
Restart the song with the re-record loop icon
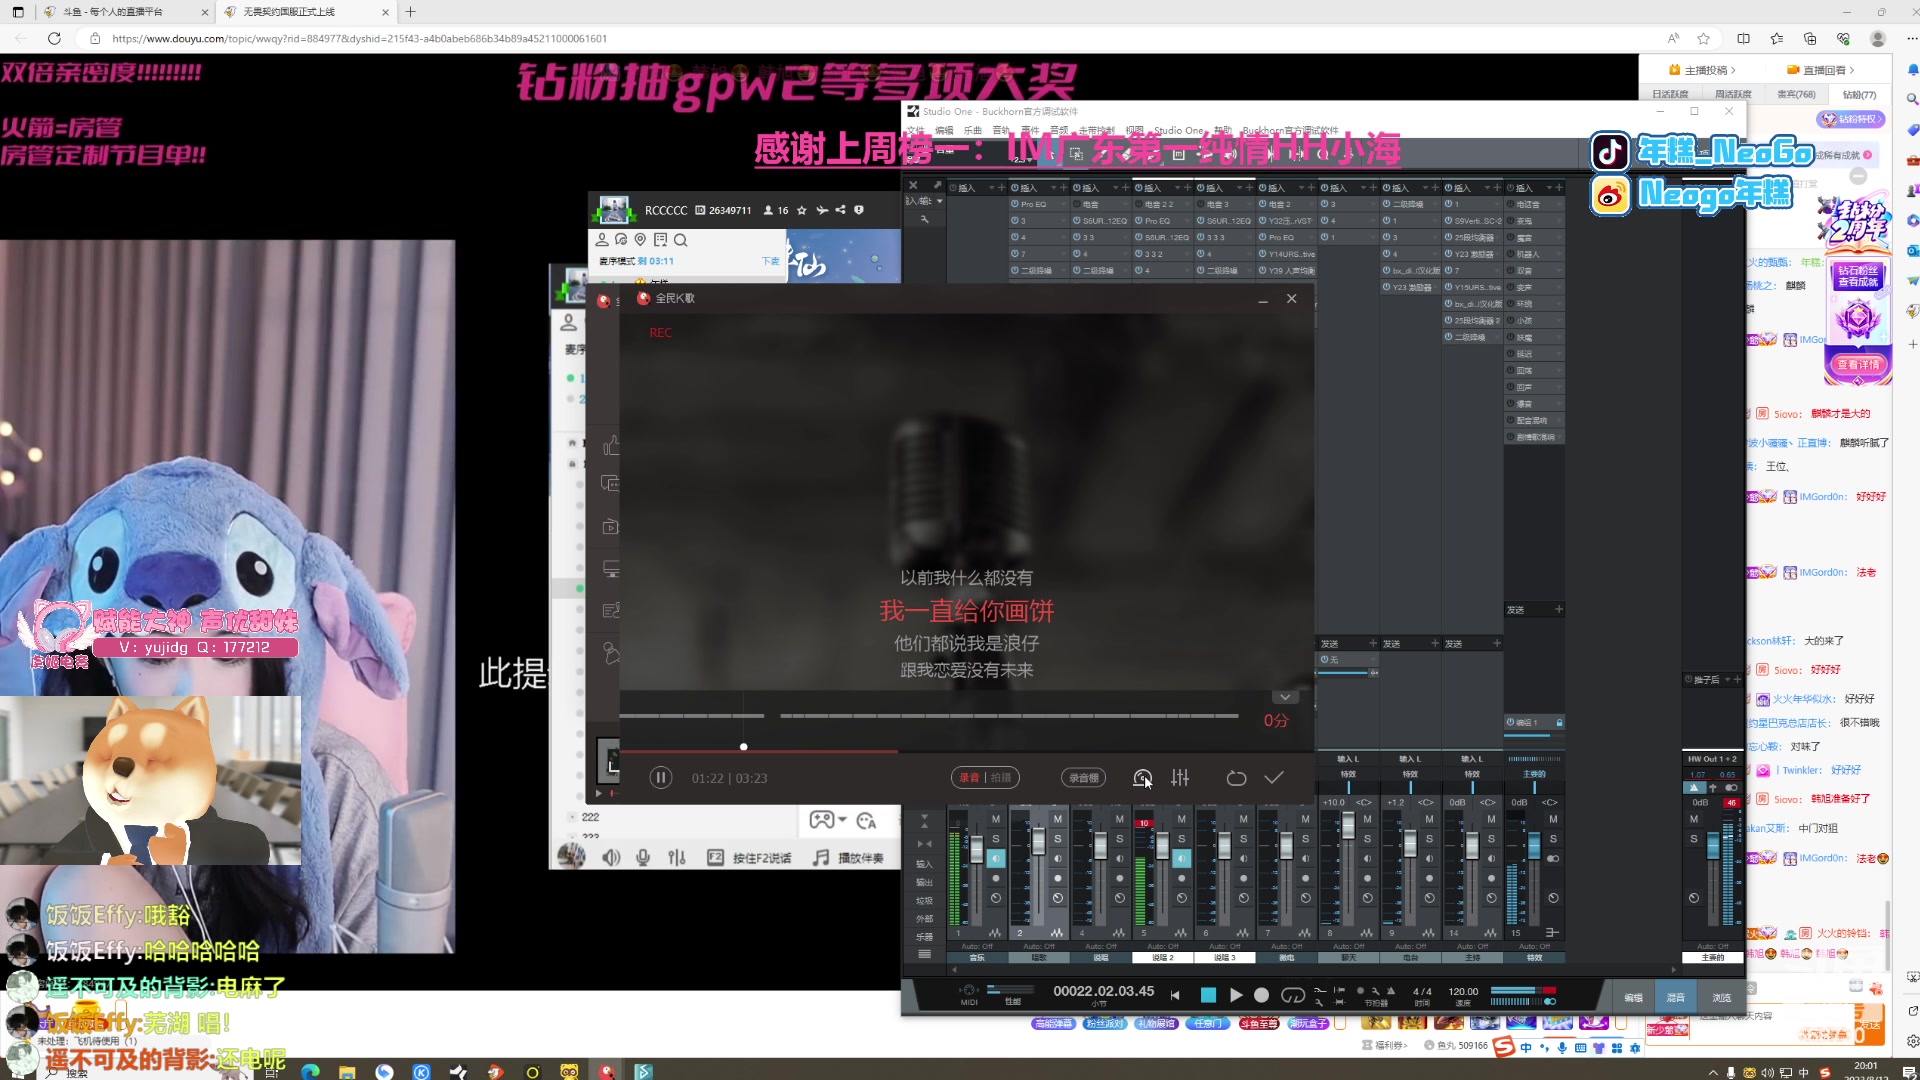pos(1236,778)
